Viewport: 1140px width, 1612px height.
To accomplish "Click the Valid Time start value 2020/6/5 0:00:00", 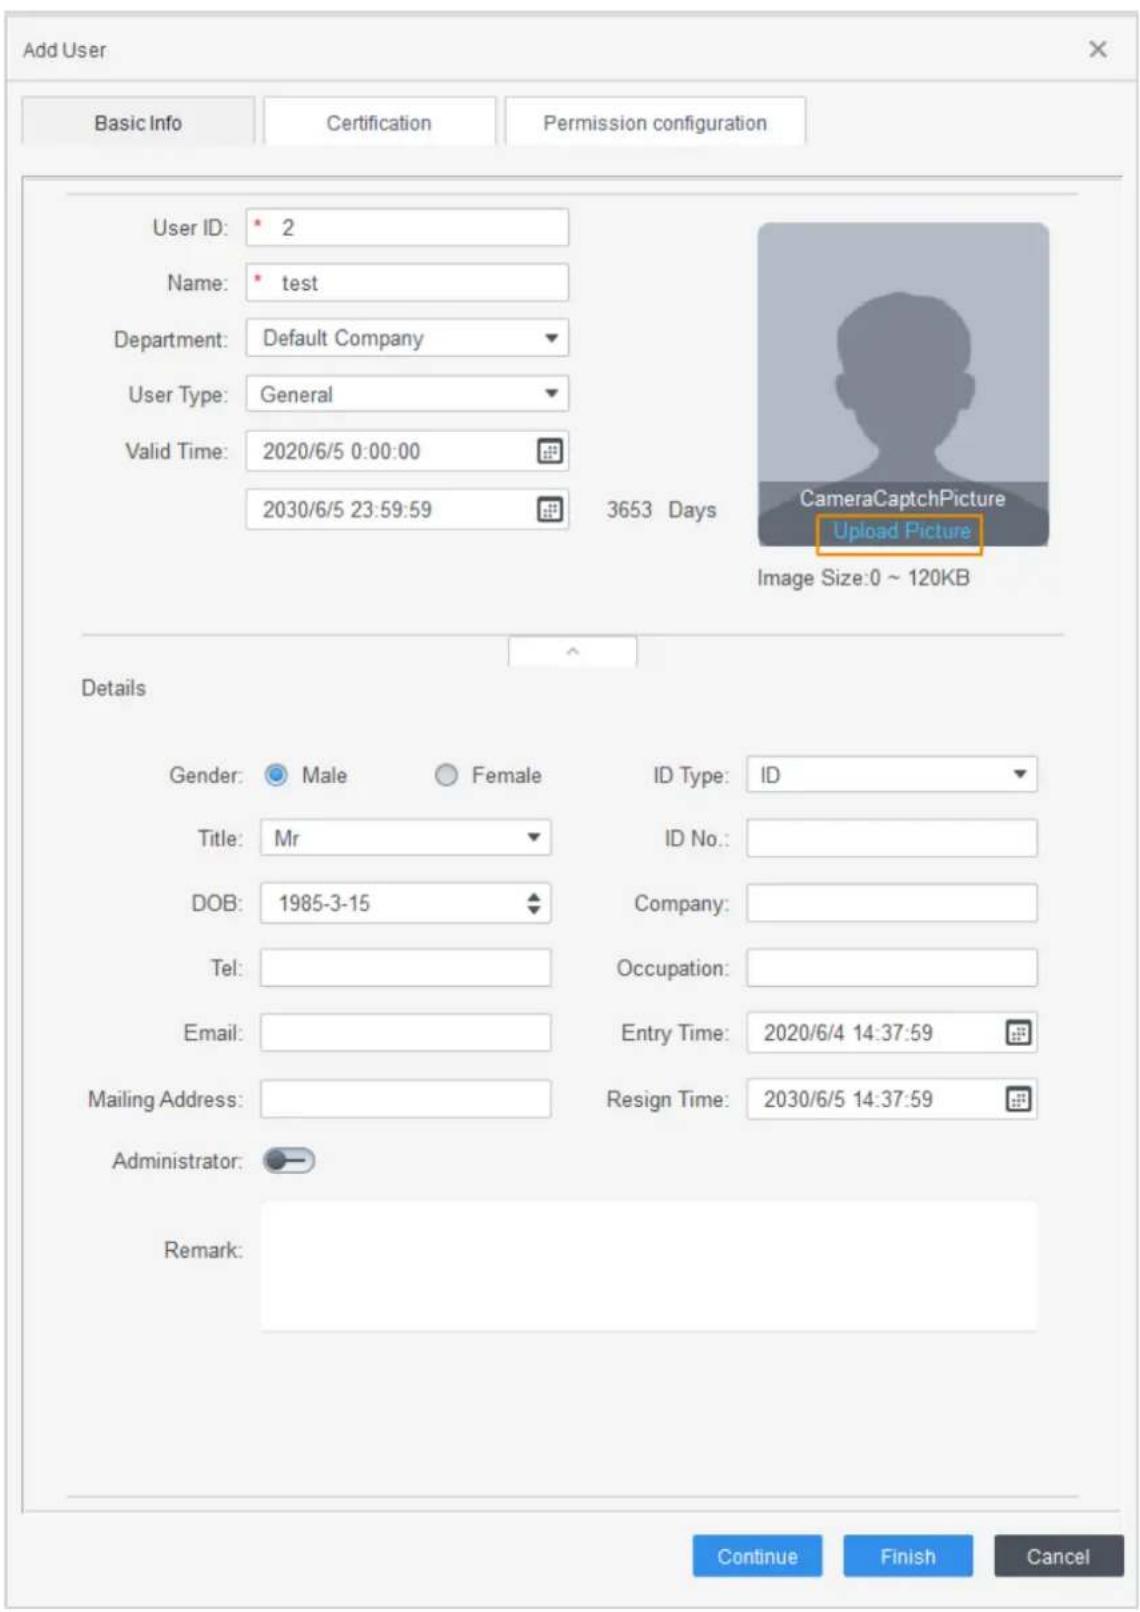I will tap(341, 451).
